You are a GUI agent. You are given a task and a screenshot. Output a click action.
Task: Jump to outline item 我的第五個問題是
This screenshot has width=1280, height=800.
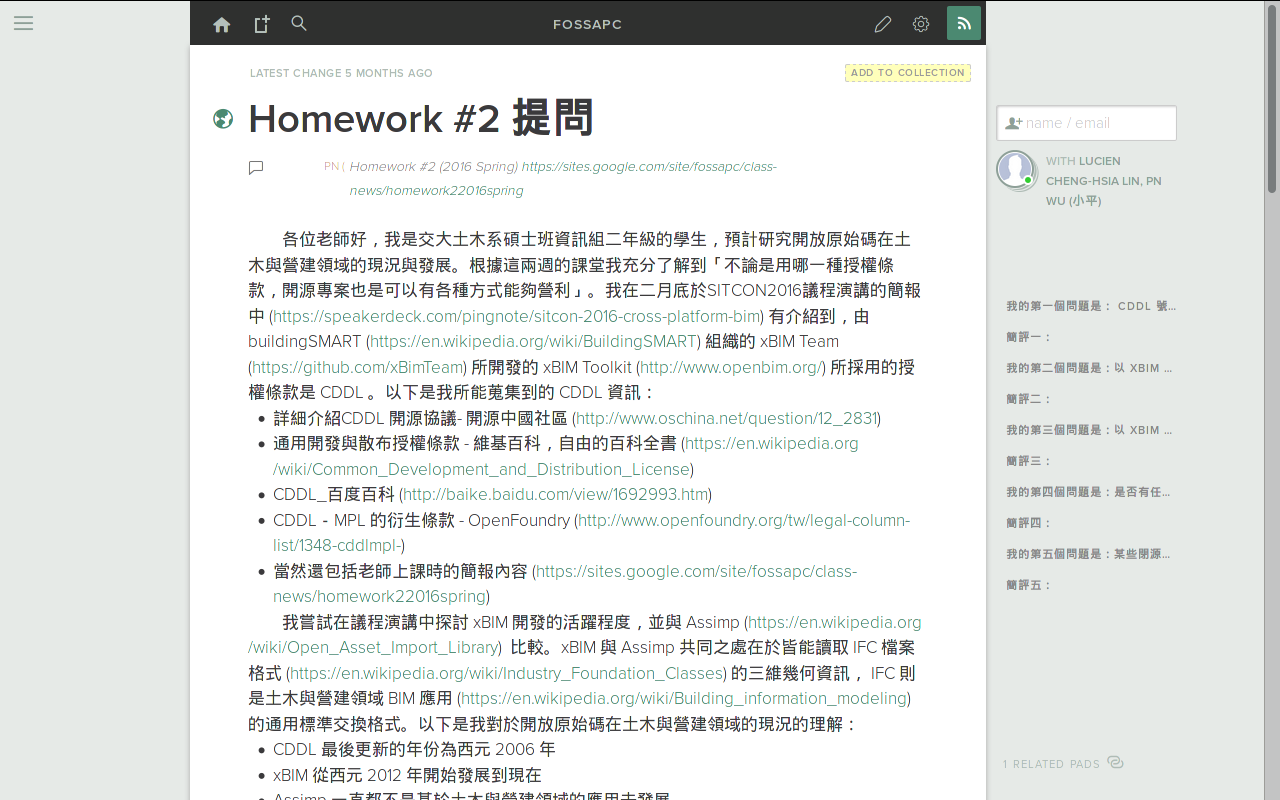[1088, 554]
